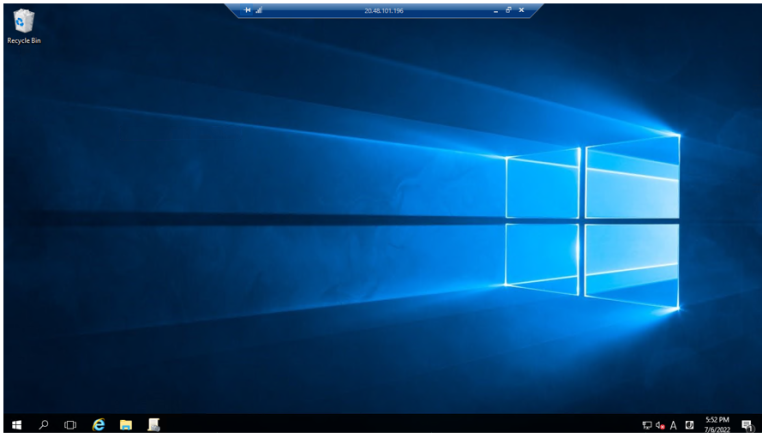The image size is (768, 438).
Task: Open Task View from the taskbar
Action: (x=70, y=425)
